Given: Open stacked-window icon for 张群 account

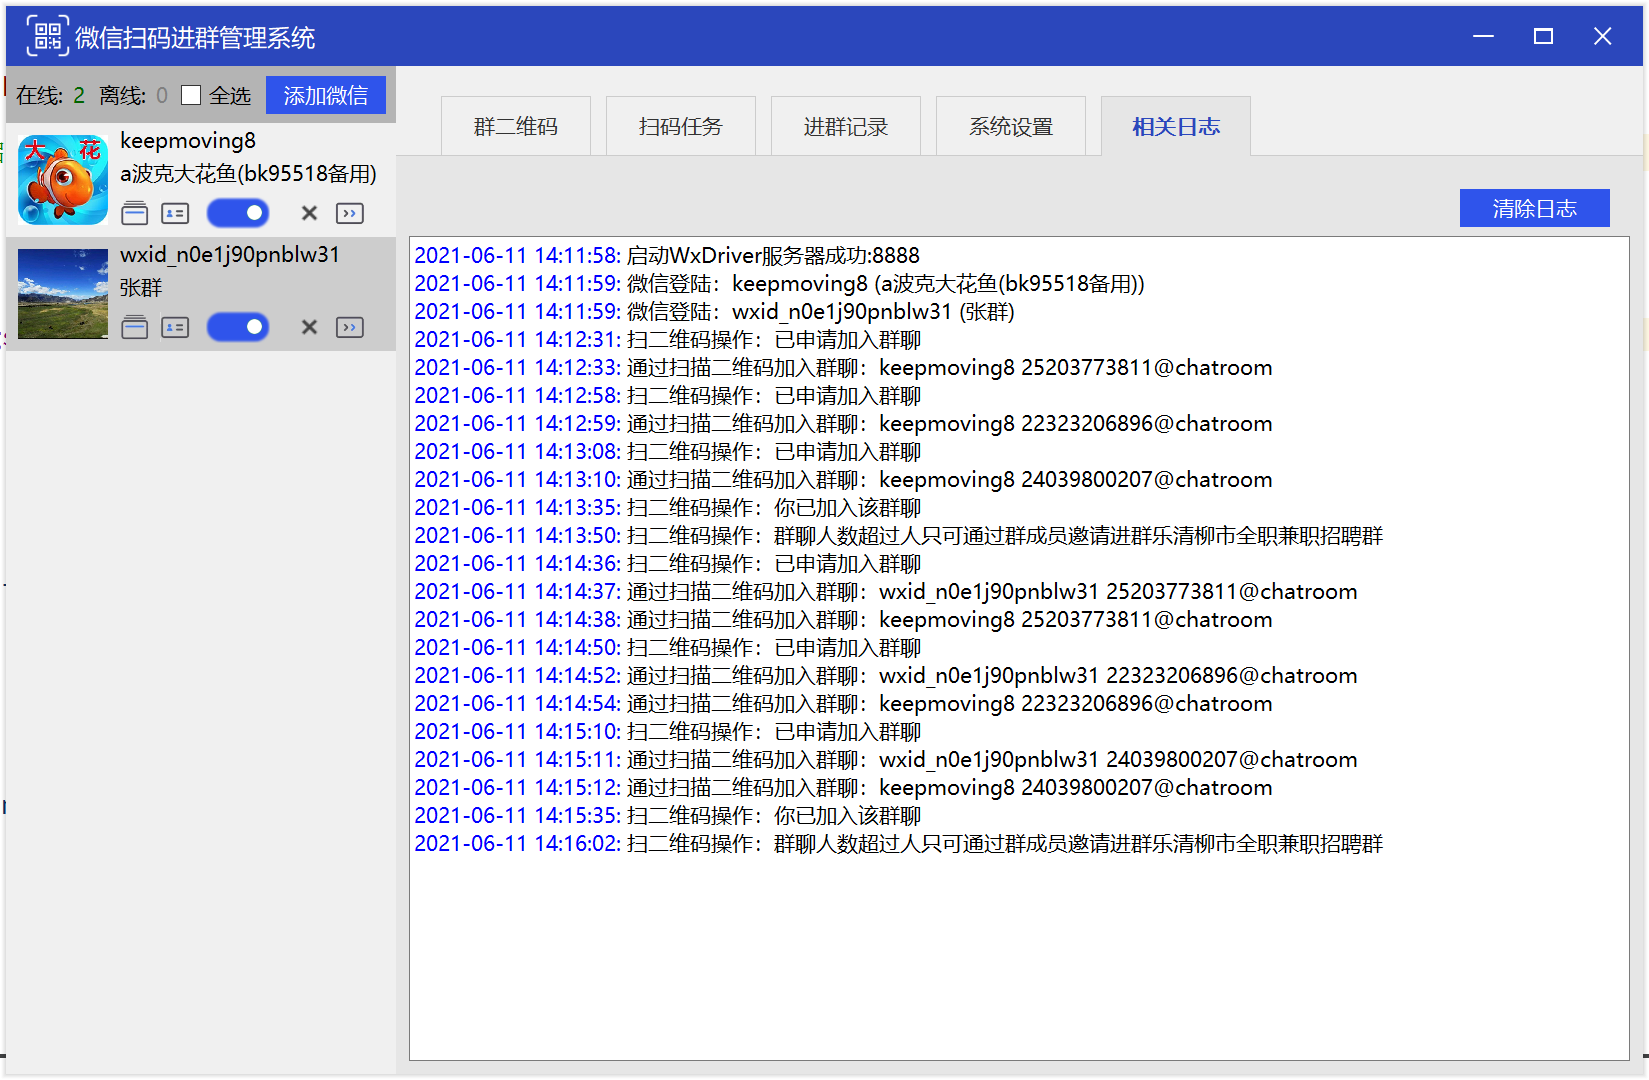Looking at the screenshot, I should (x=135, y=327).
